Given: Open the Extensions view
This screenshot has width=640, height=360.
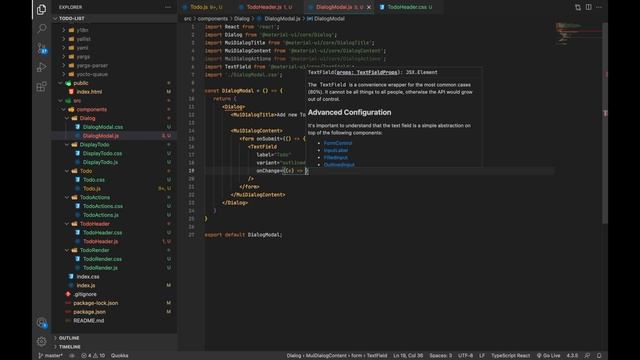Looking at the screenshot, I should tap(41, 87).
